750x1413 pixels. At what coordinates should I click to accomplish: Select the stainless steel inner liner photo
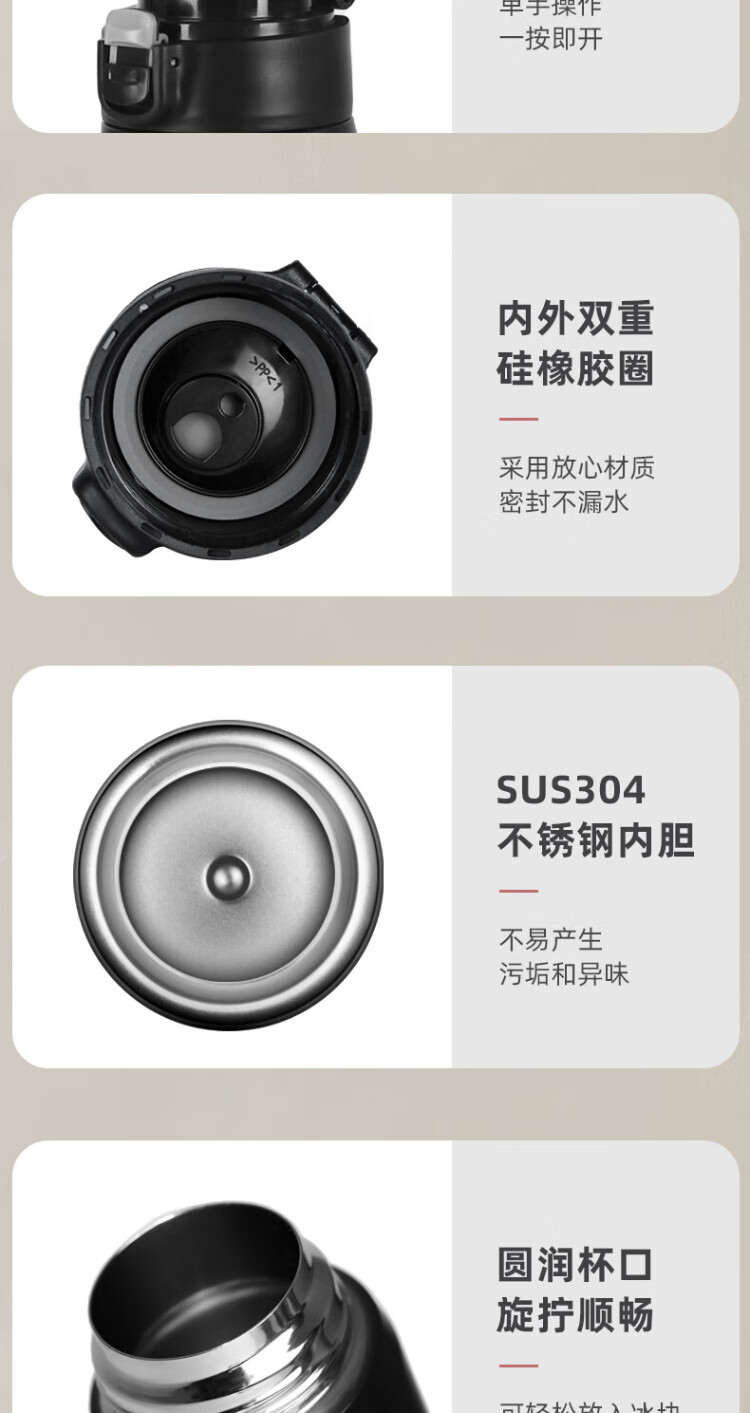(x=228, y=875)
